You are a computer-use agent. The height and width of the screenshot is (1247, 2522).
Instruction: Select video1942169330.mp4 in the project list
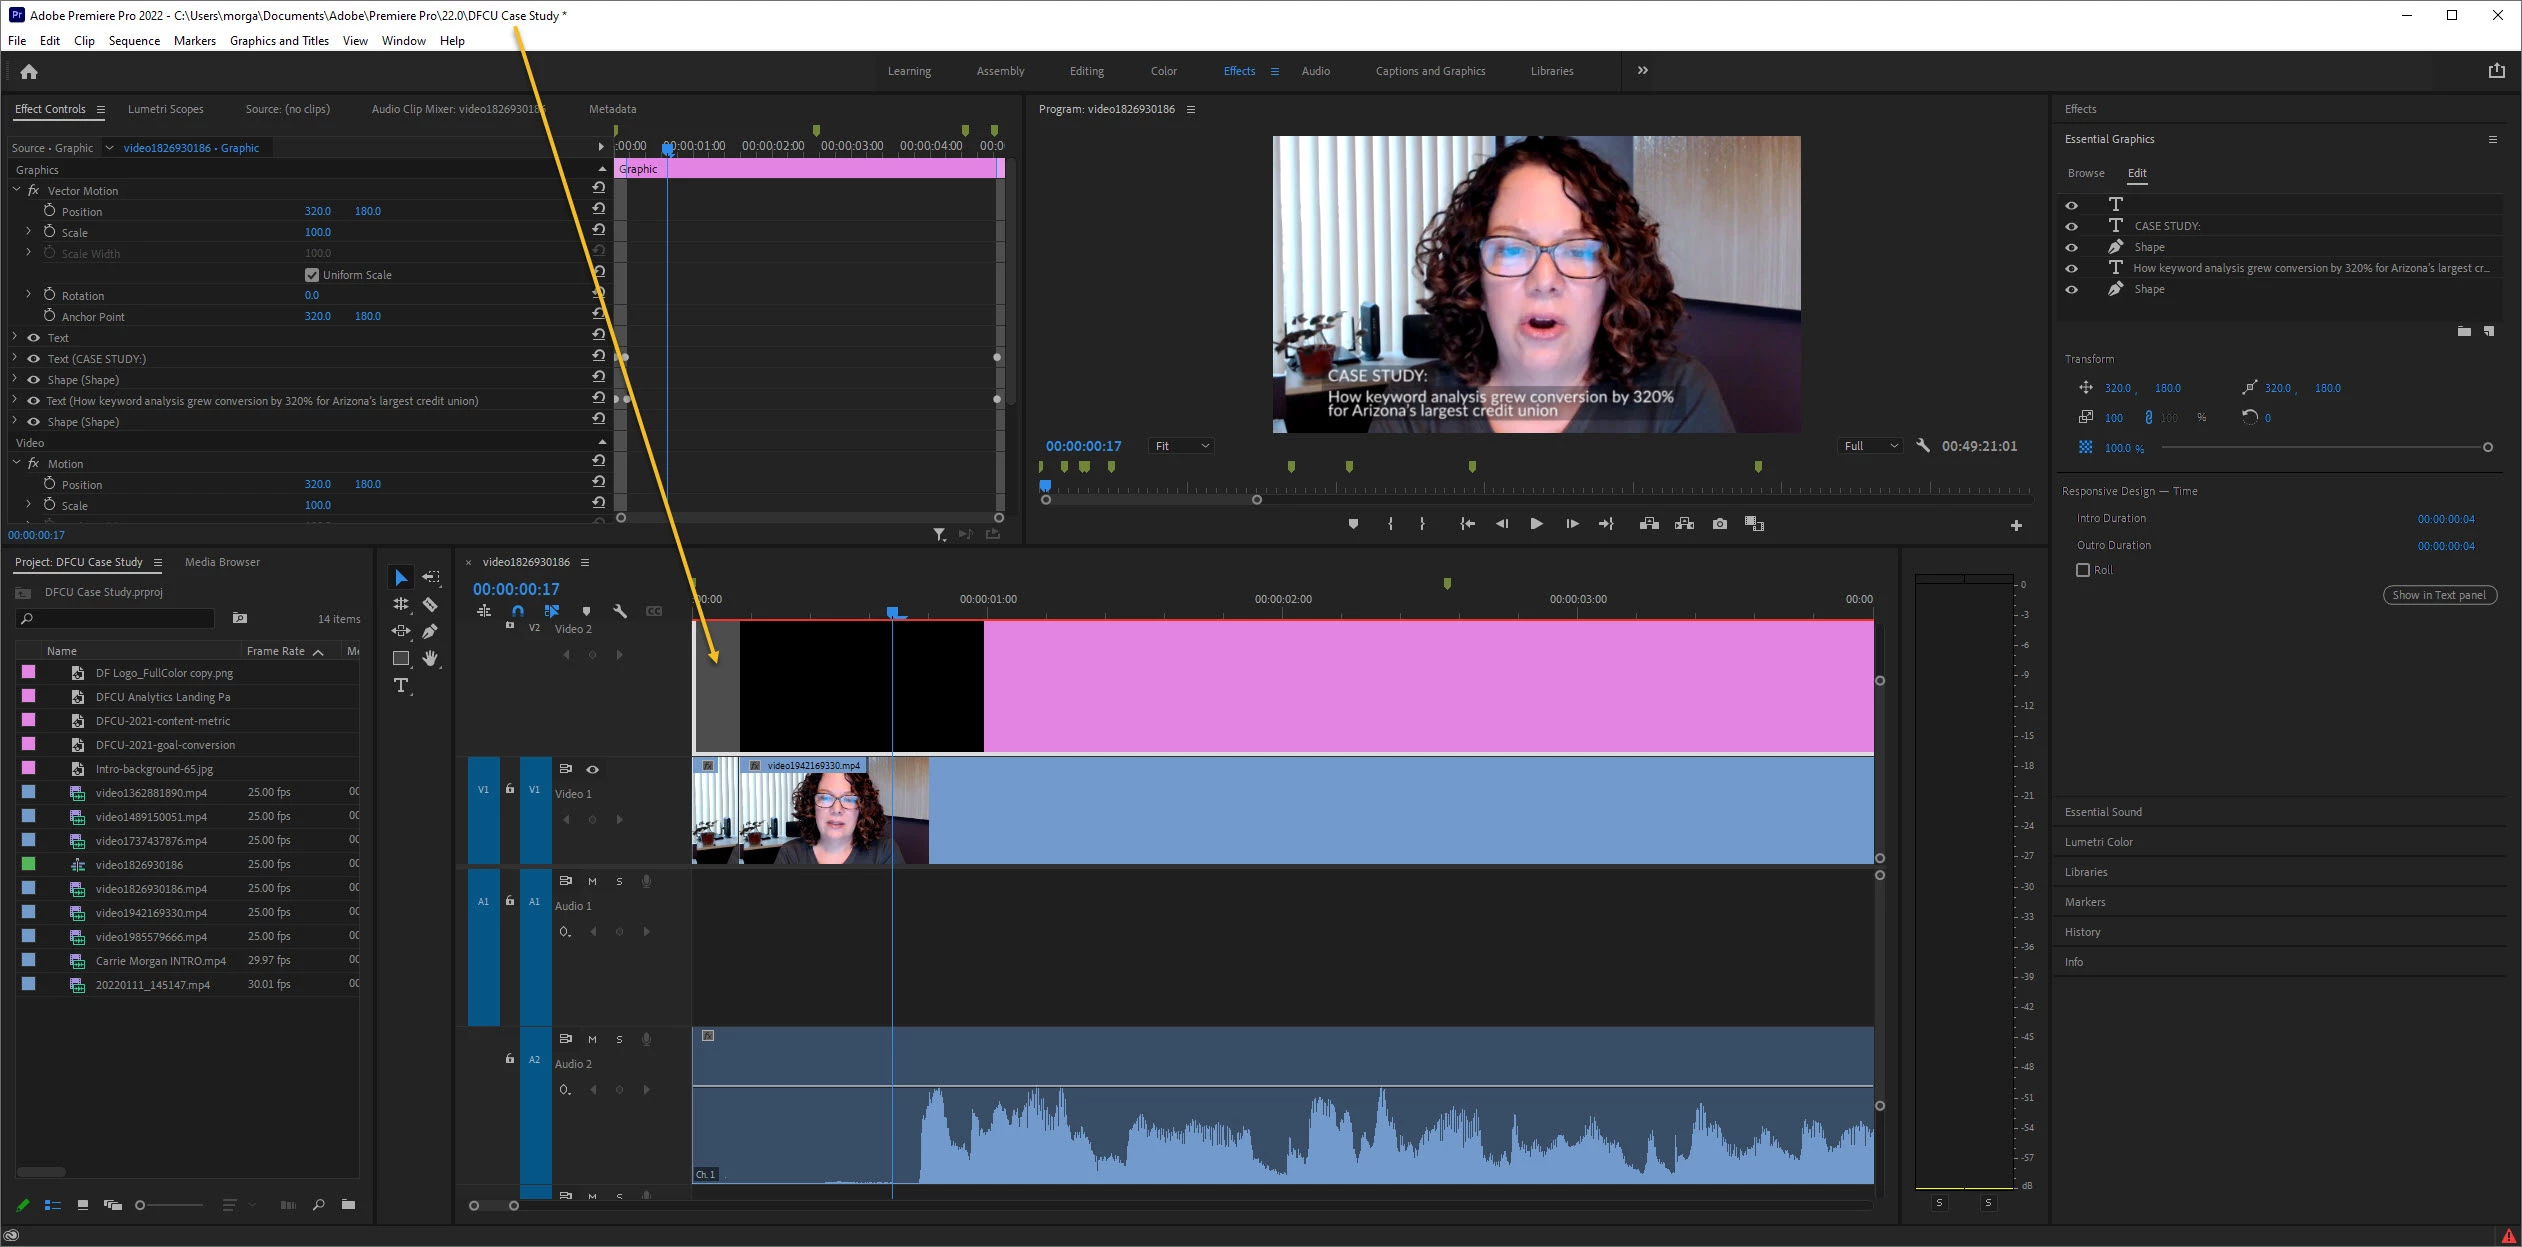(151, 913)
